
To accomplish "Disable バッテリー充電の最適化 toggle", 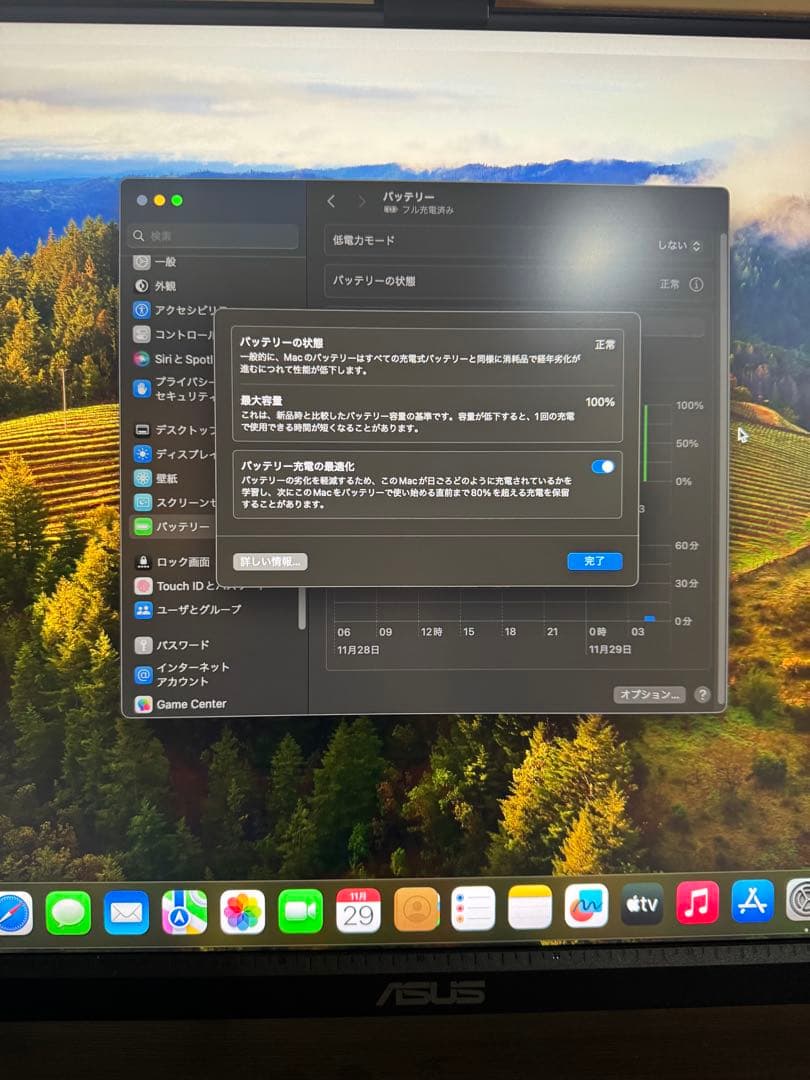I will point(605,465).
